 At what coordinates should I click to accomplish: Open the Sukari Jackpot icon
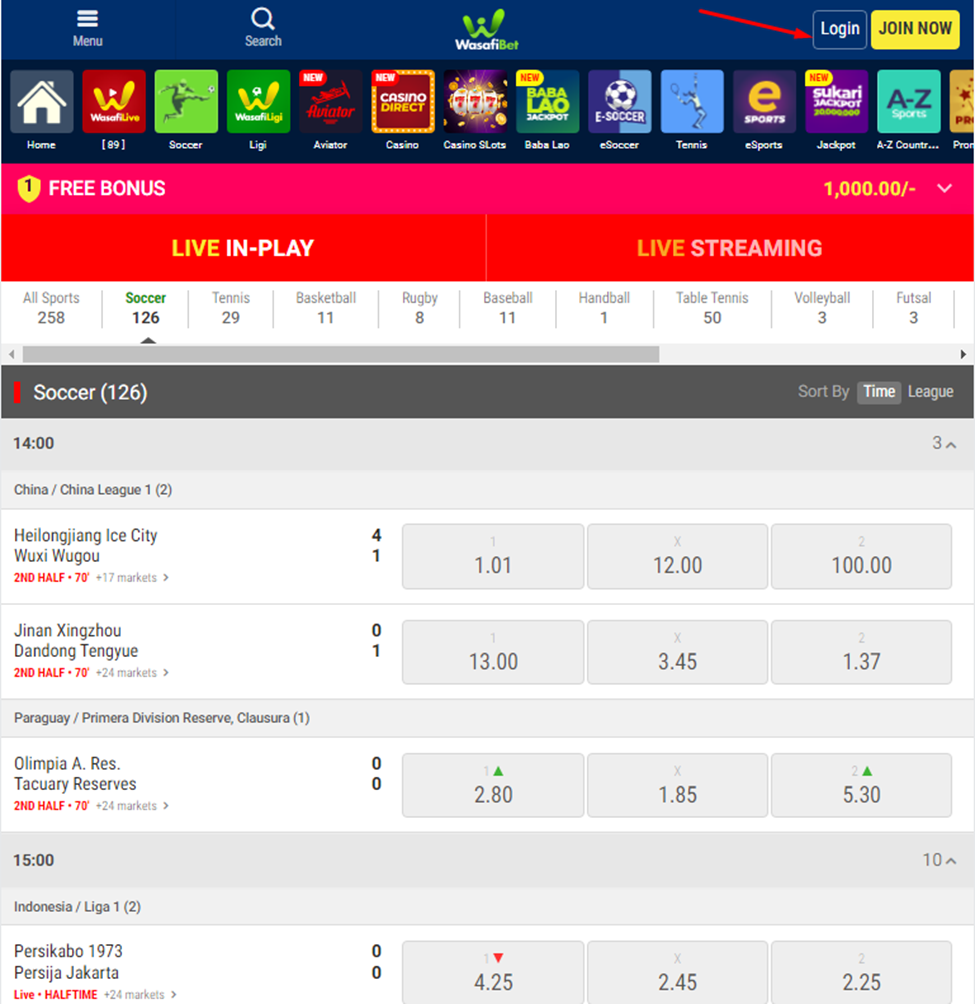point(837,102)
